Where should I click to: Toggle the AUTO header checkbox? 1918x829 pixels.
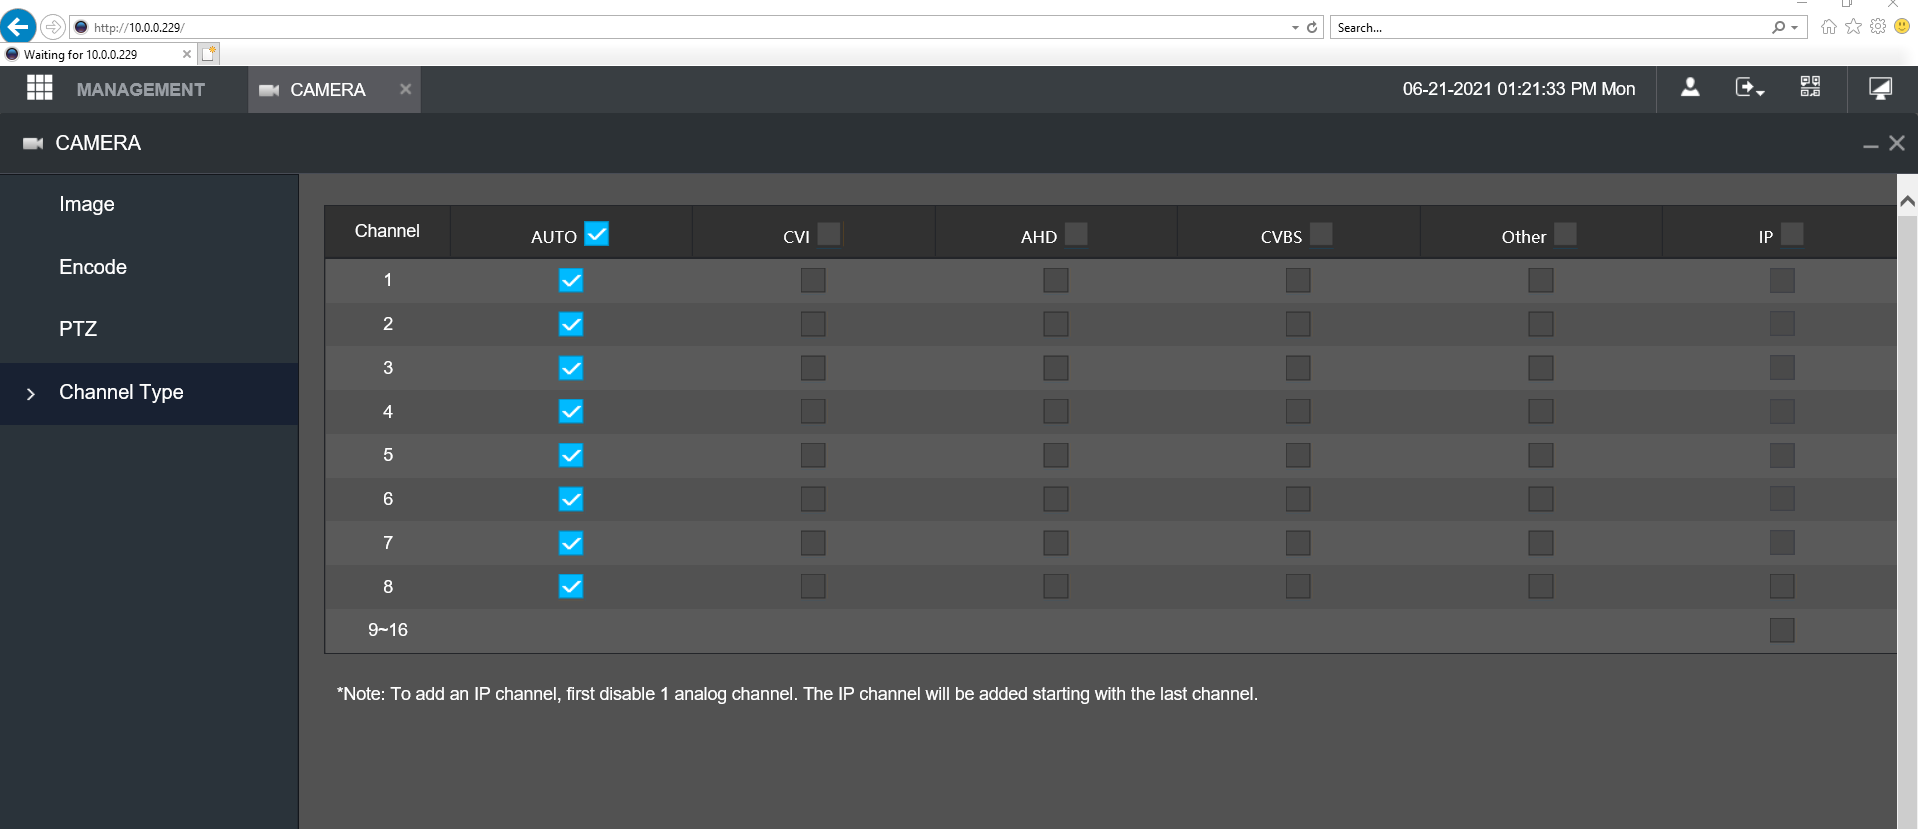597,234
